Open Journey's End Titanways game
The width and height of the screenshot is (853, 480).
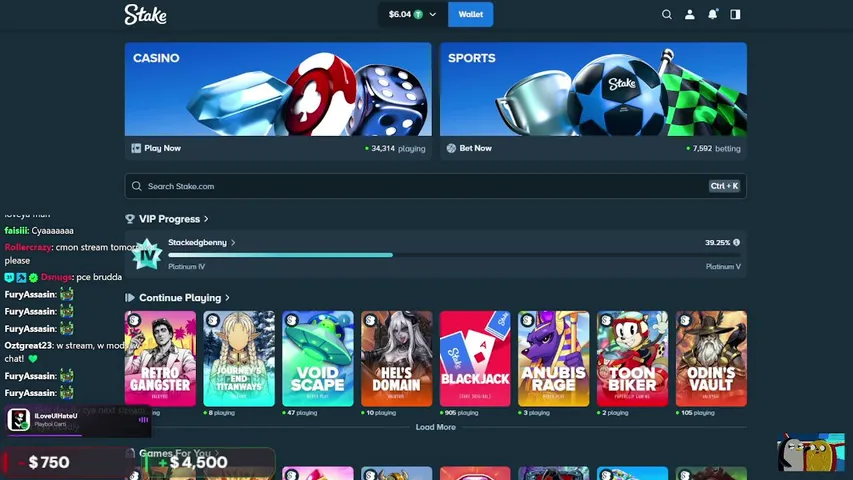tap(239, 359)
